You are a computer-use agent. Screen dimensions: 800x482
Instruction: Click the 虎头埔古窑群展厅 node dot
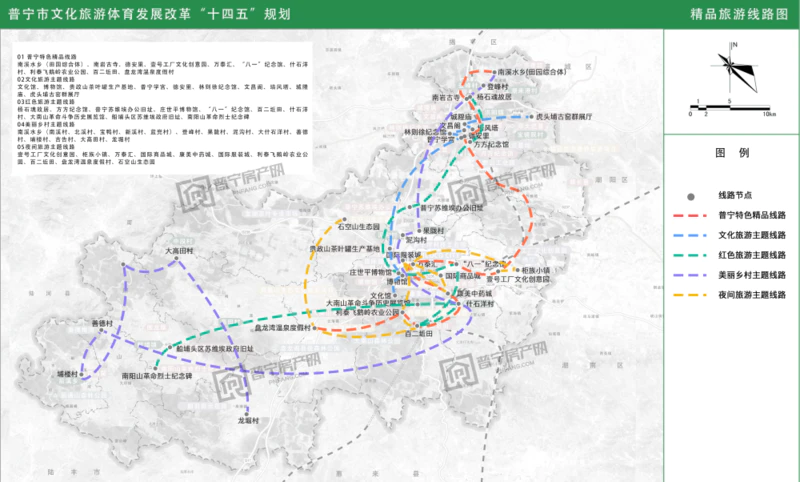(532, 117)
